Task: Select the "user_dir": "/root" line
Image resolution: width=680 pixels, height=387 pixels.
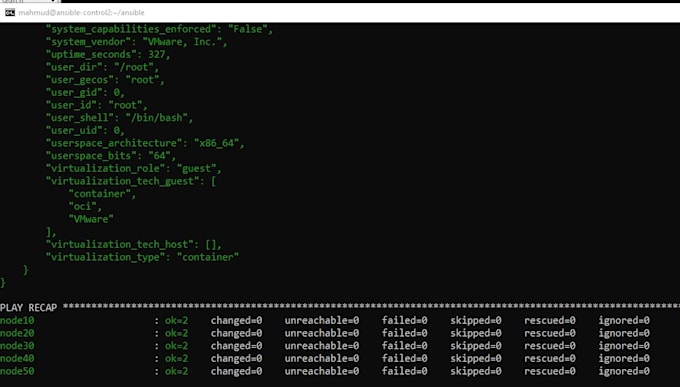Action: [x=102, y=67]
